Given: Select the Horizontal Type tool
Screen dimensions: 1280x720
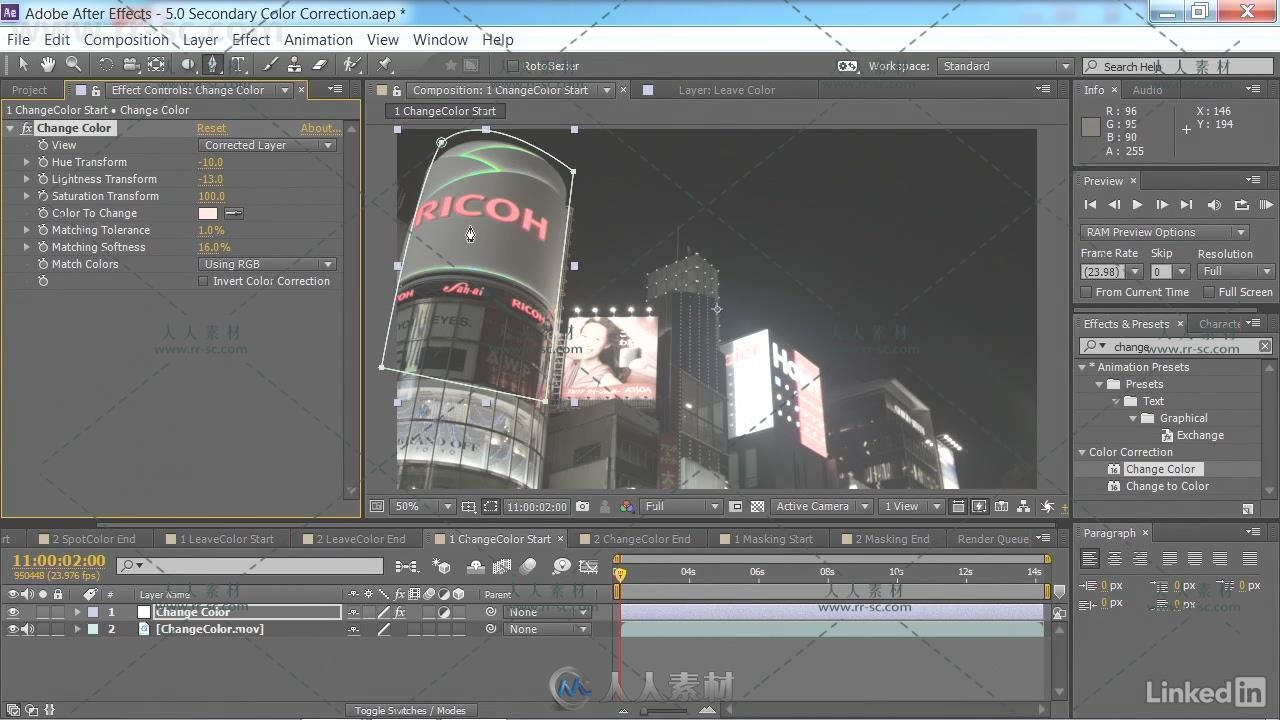Looking at the screenshot, I should coord(238,65).
